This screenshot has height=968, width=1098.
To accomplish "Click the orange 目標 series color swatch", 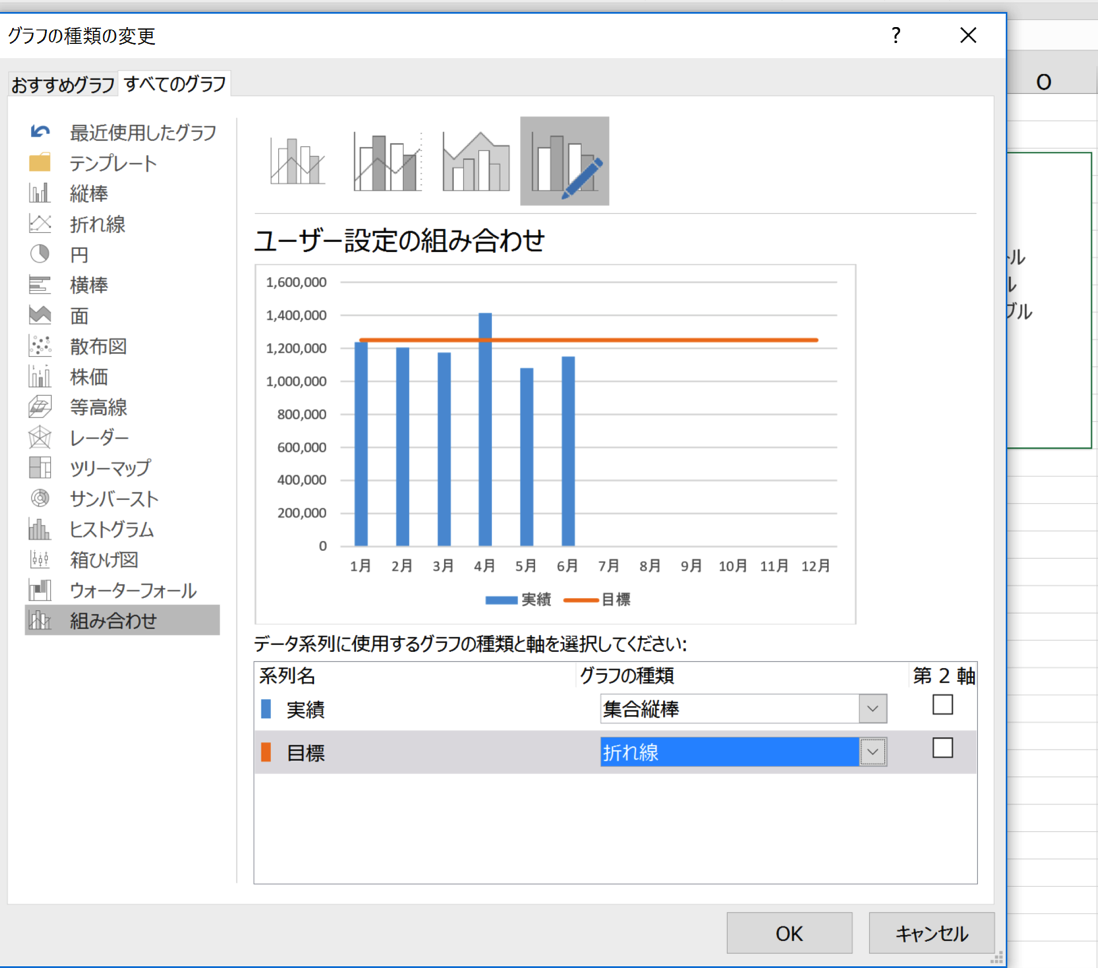I will click(266, 752).
